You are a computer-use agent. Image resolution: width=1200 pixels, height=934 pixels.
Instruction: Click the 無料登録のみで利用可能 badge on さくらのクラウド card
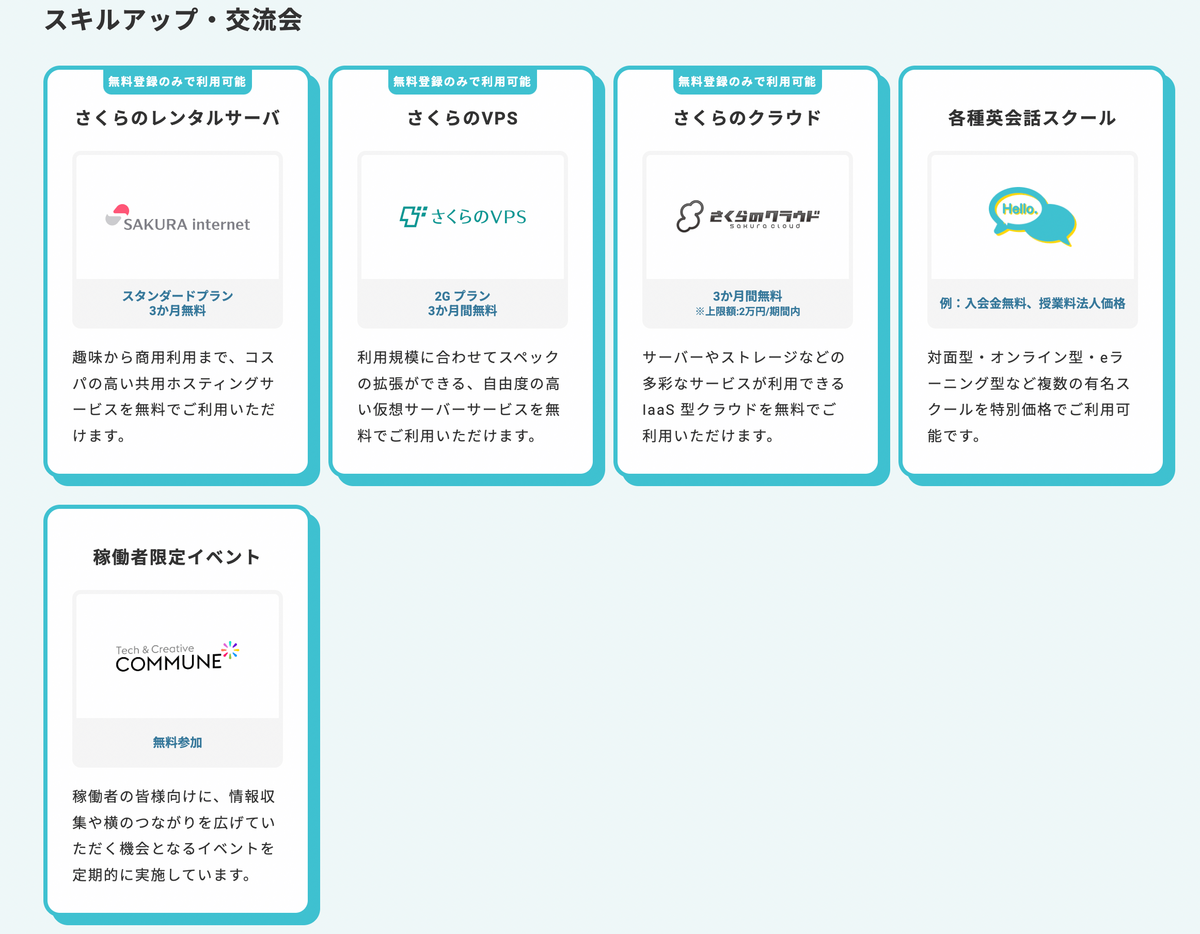[747, 81]
